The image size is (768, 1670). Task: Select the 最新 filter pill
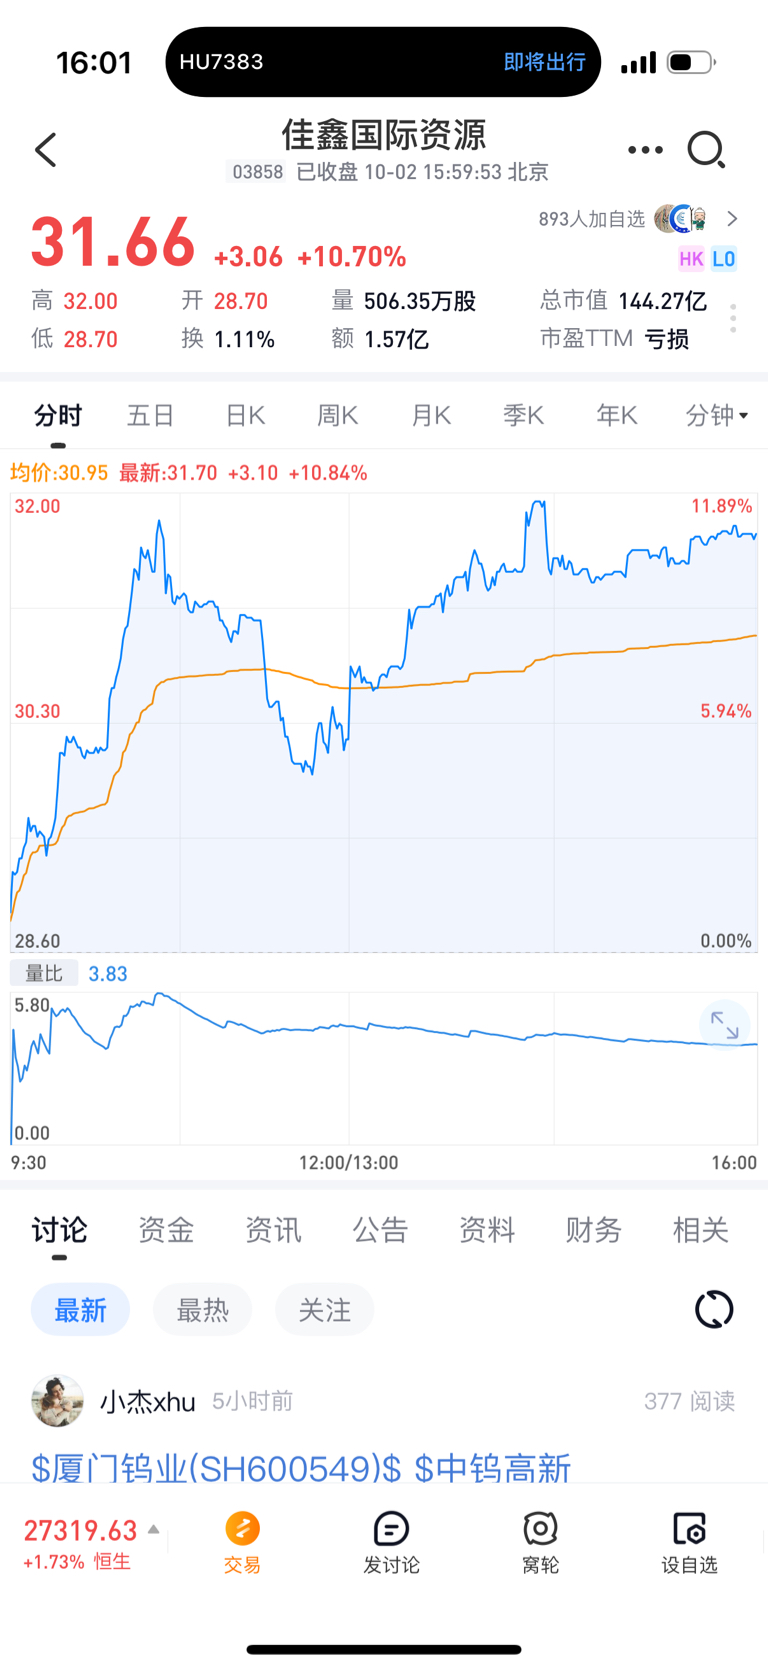[80, 1310]
